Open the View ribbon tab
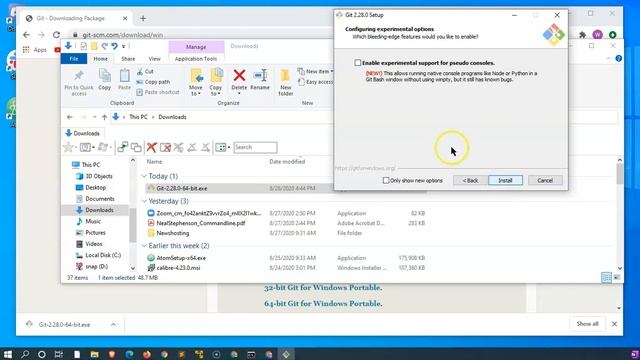 (x=154, y=59)
